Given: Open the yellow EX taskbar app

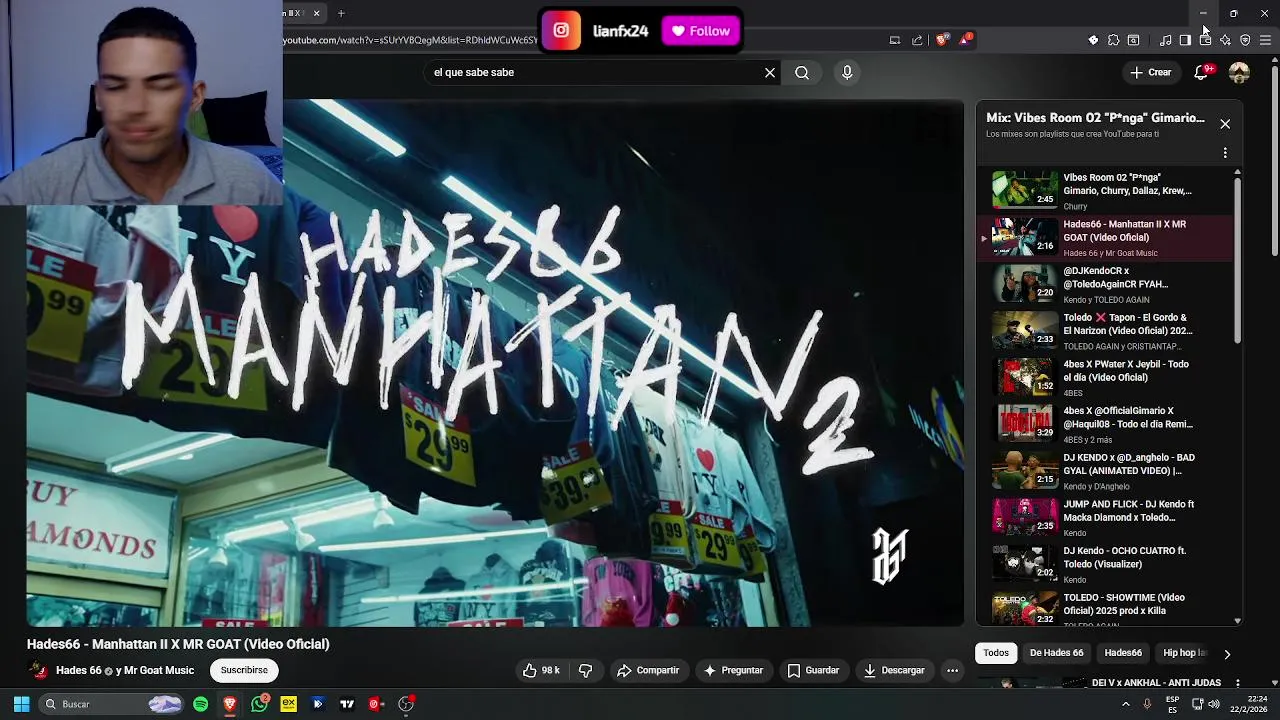Looking at the screenshot, I should point(289,704).
